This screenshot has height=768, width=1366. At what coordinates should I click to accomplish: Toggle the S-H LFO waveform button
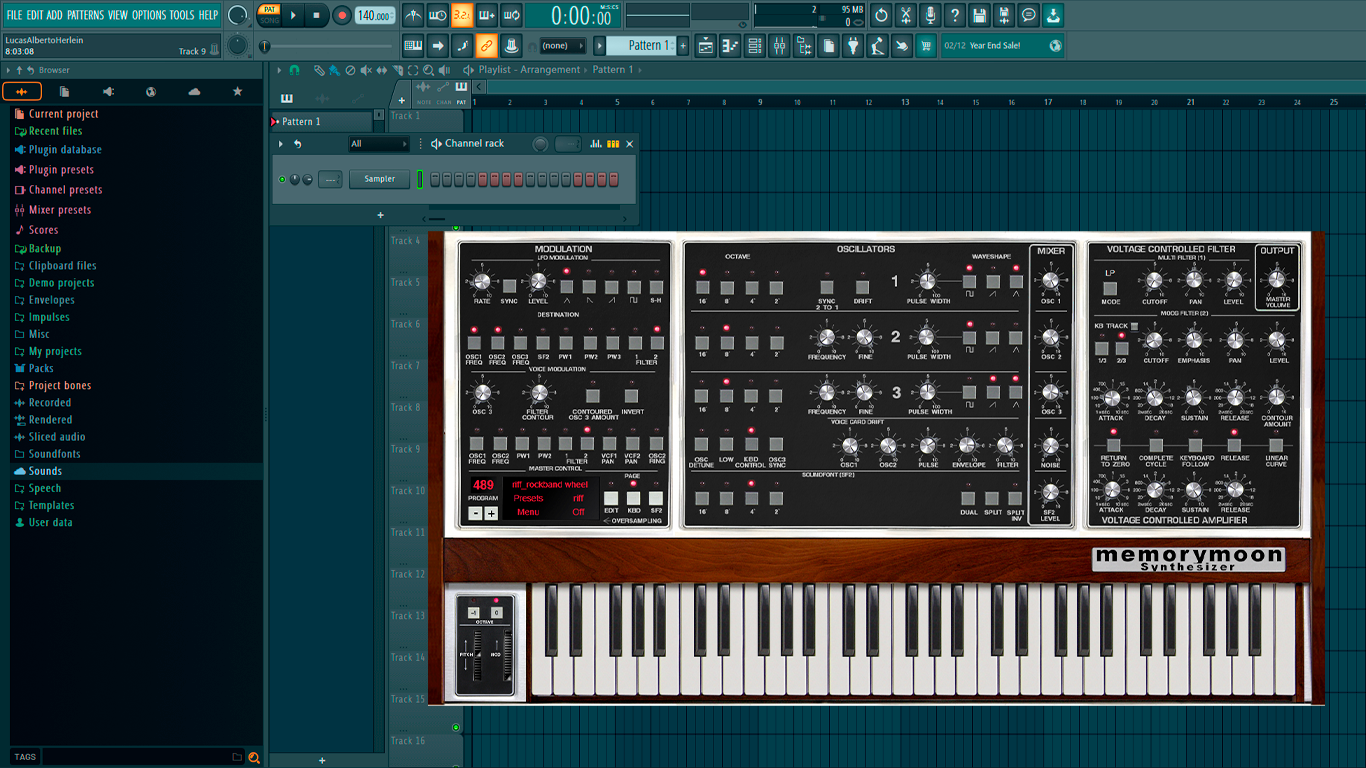tap(656, 287)
